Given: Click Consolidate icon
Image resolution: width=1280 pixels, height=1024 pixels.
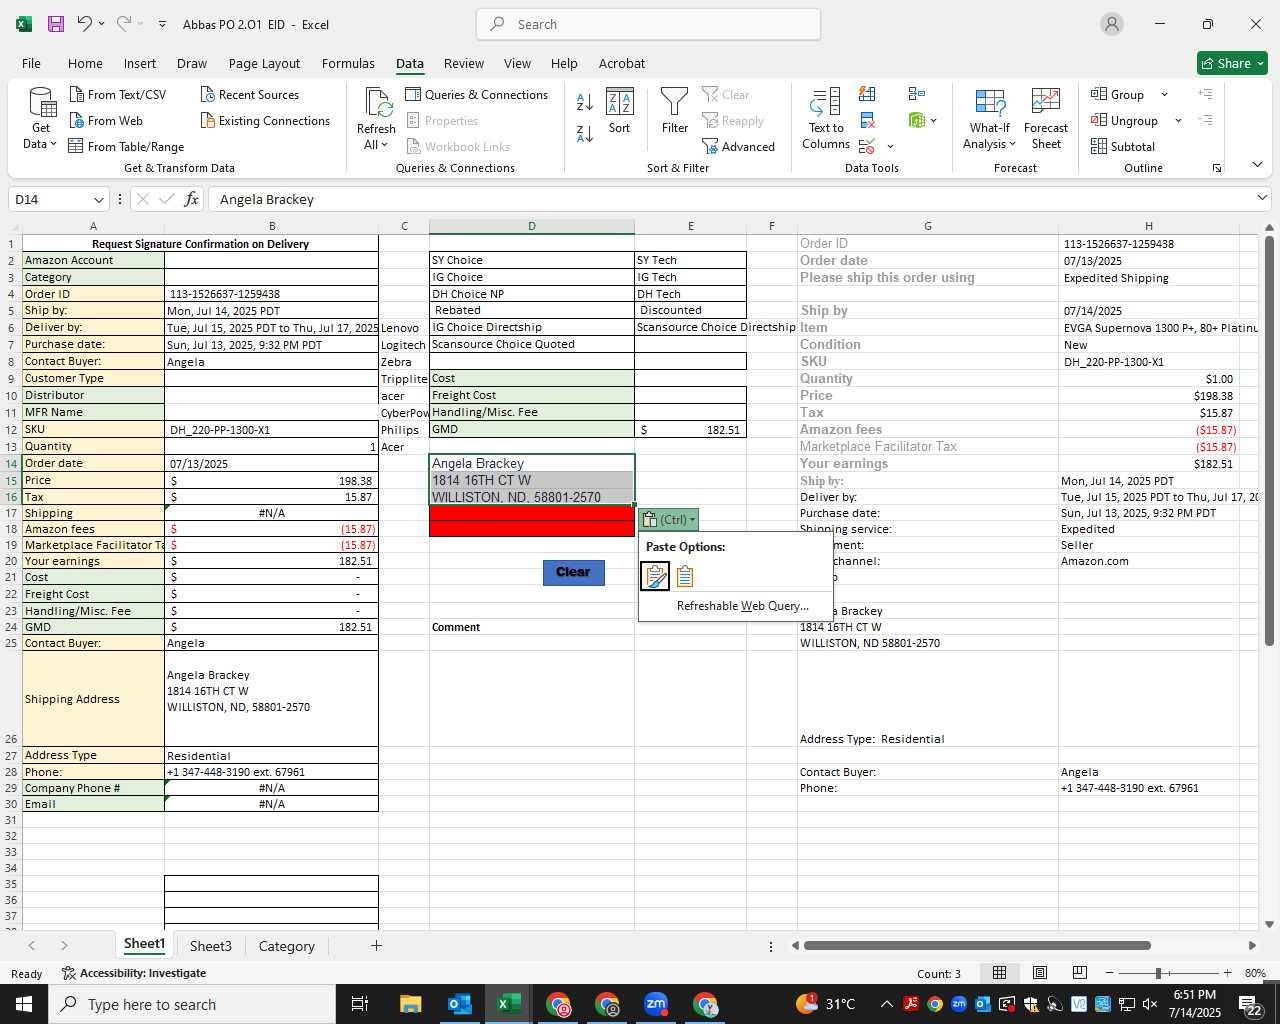Looking at the screenshot, I should pos(916,94).
